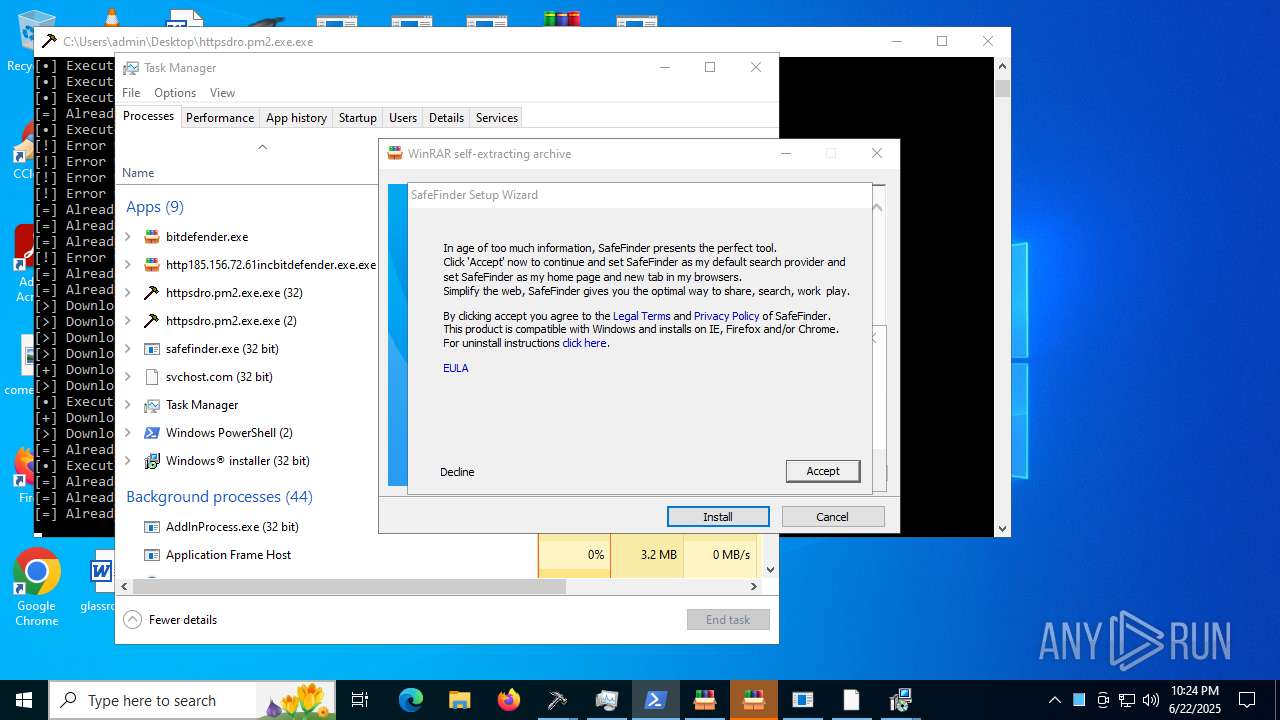Open Microsoft Edge from the taskbar
The height and width of the screenshot is (720, 1280).
tap(411, 700)
